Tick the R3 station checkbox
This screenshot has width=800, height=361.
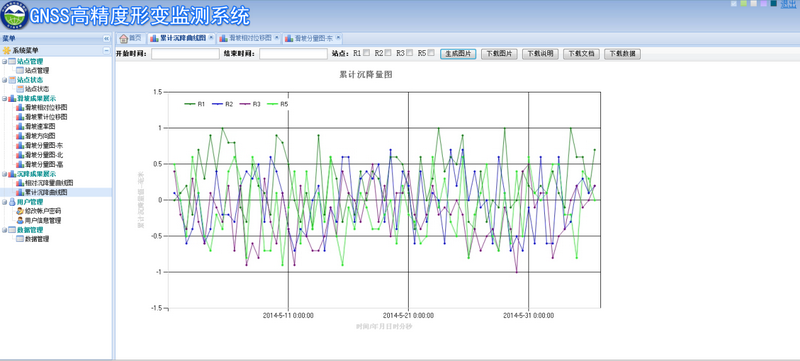[409, 53]
